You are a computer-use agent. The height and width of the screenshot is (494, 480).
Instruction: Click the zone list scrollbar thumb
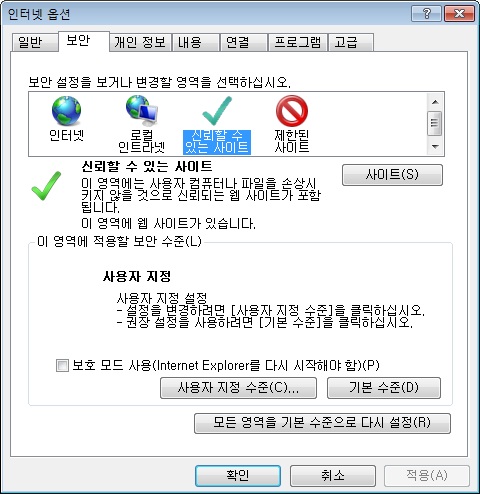435,123
